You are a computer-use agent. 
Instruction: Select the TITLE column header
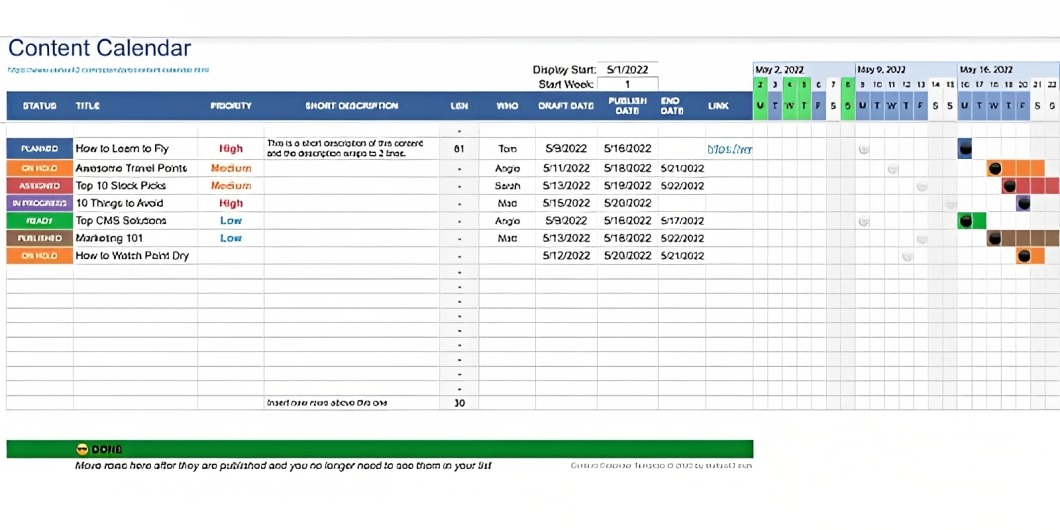135,106
